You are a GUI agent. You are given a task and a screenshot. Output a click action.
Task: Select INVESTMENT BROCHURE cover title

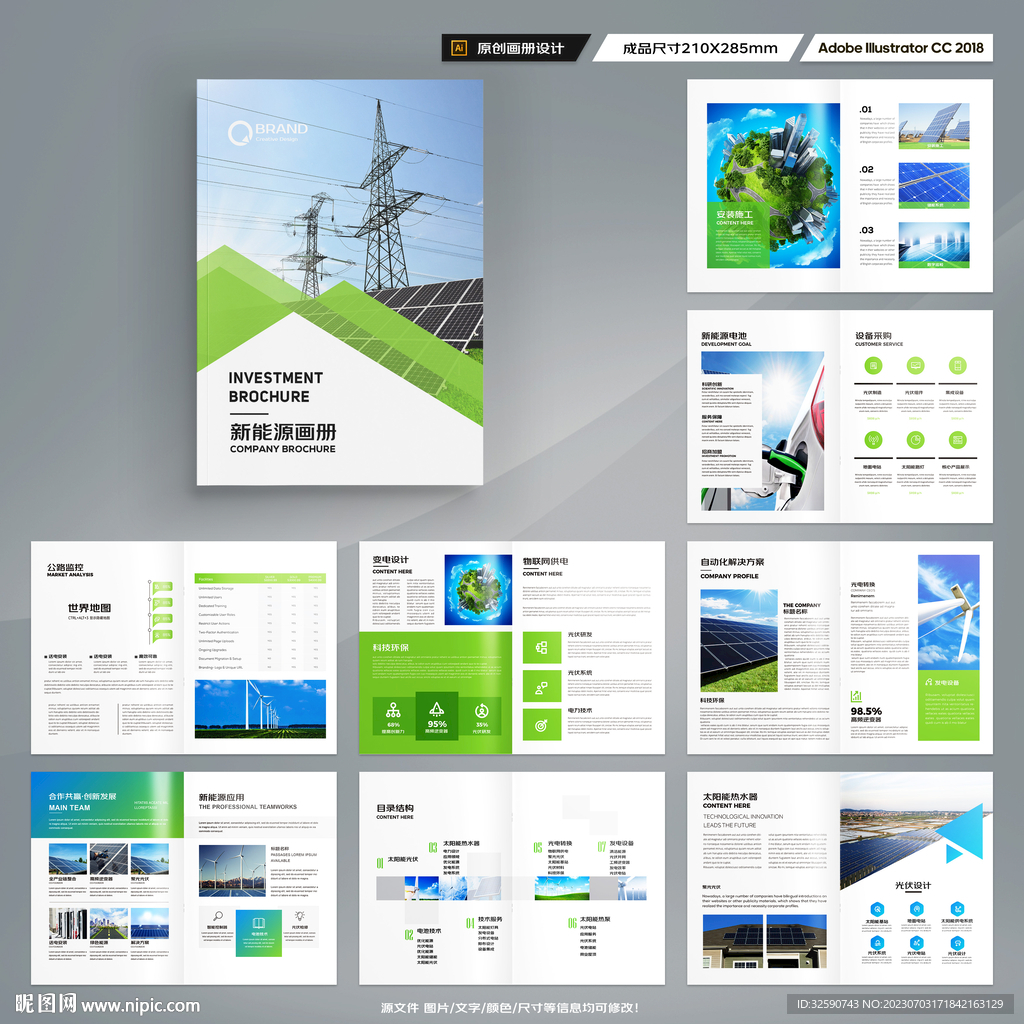point(276,387)
